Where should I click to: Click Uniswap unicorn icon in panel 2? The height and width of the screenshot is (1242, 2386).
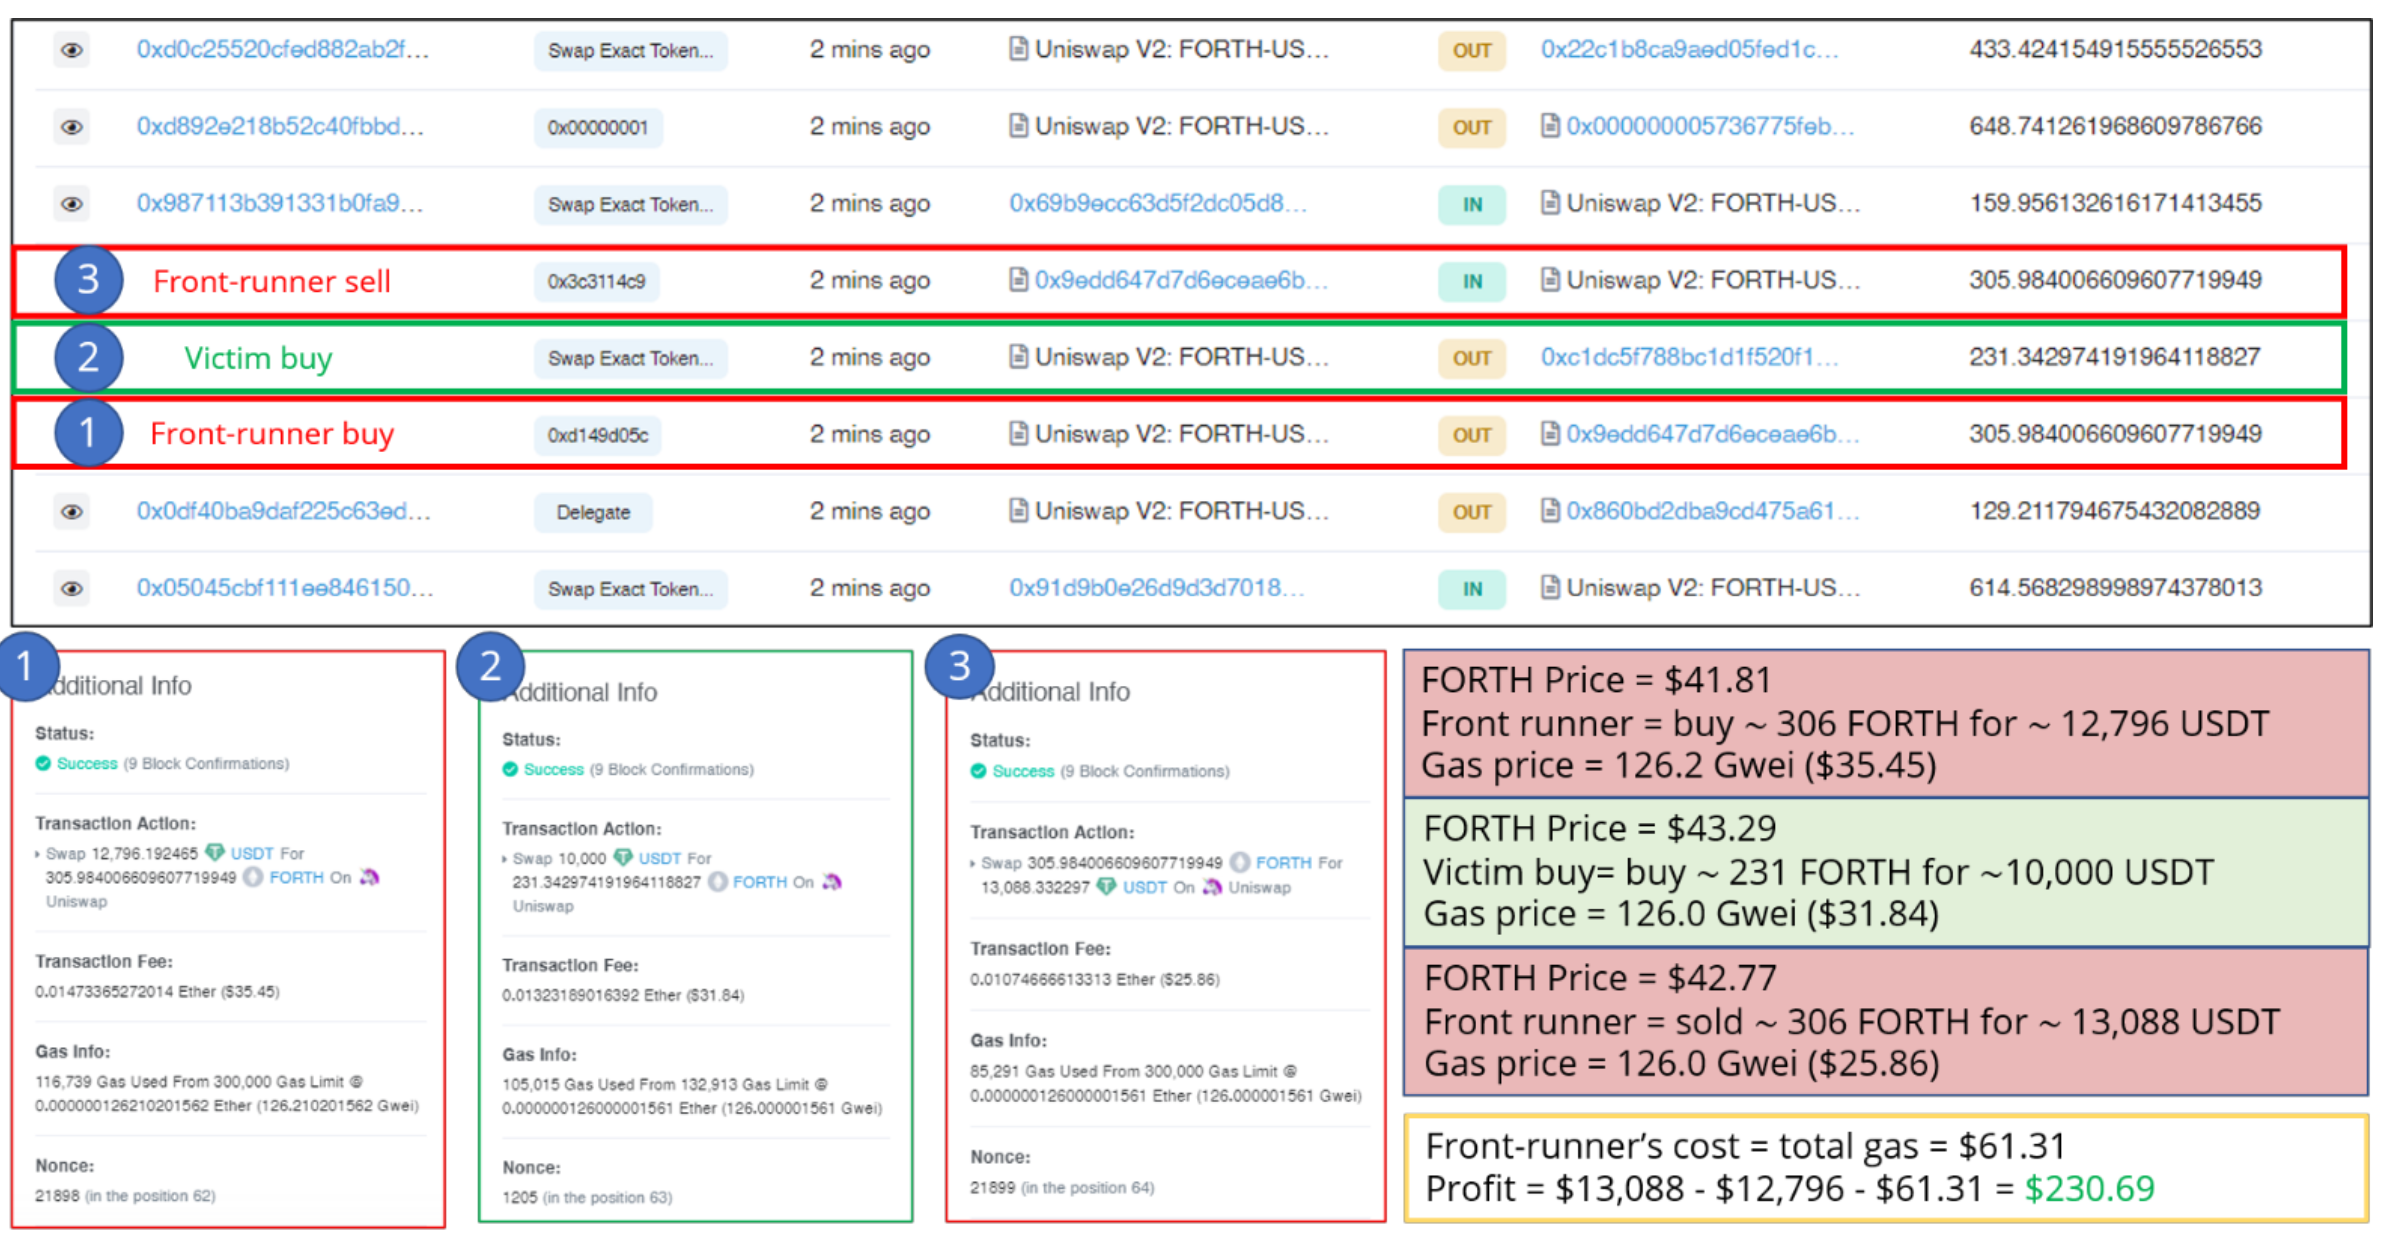coord(832,882)
